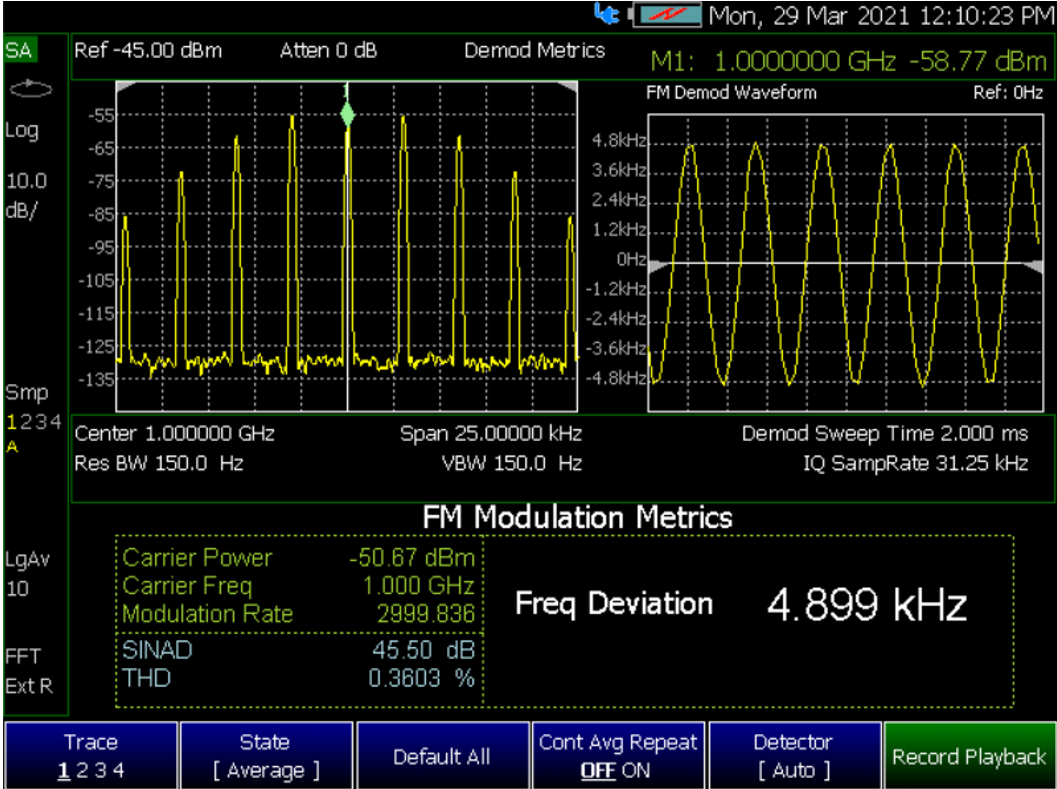Click the trace 1234 indicator in sidebar
This screenshot has height=789, width=1057.
34,422
